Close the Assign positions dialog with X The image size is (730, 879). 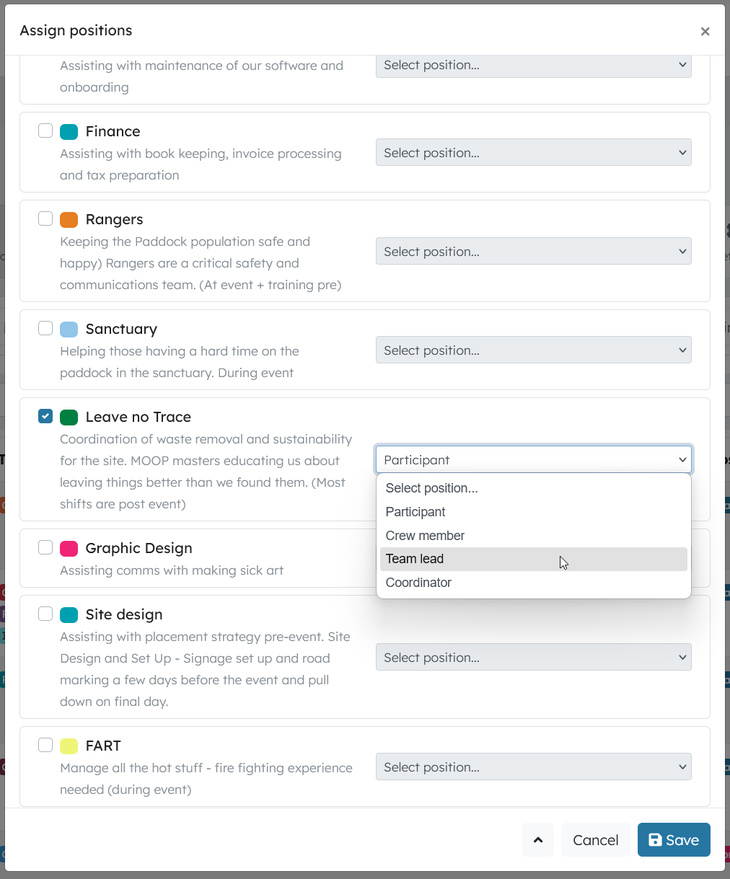tap(705, 31)
